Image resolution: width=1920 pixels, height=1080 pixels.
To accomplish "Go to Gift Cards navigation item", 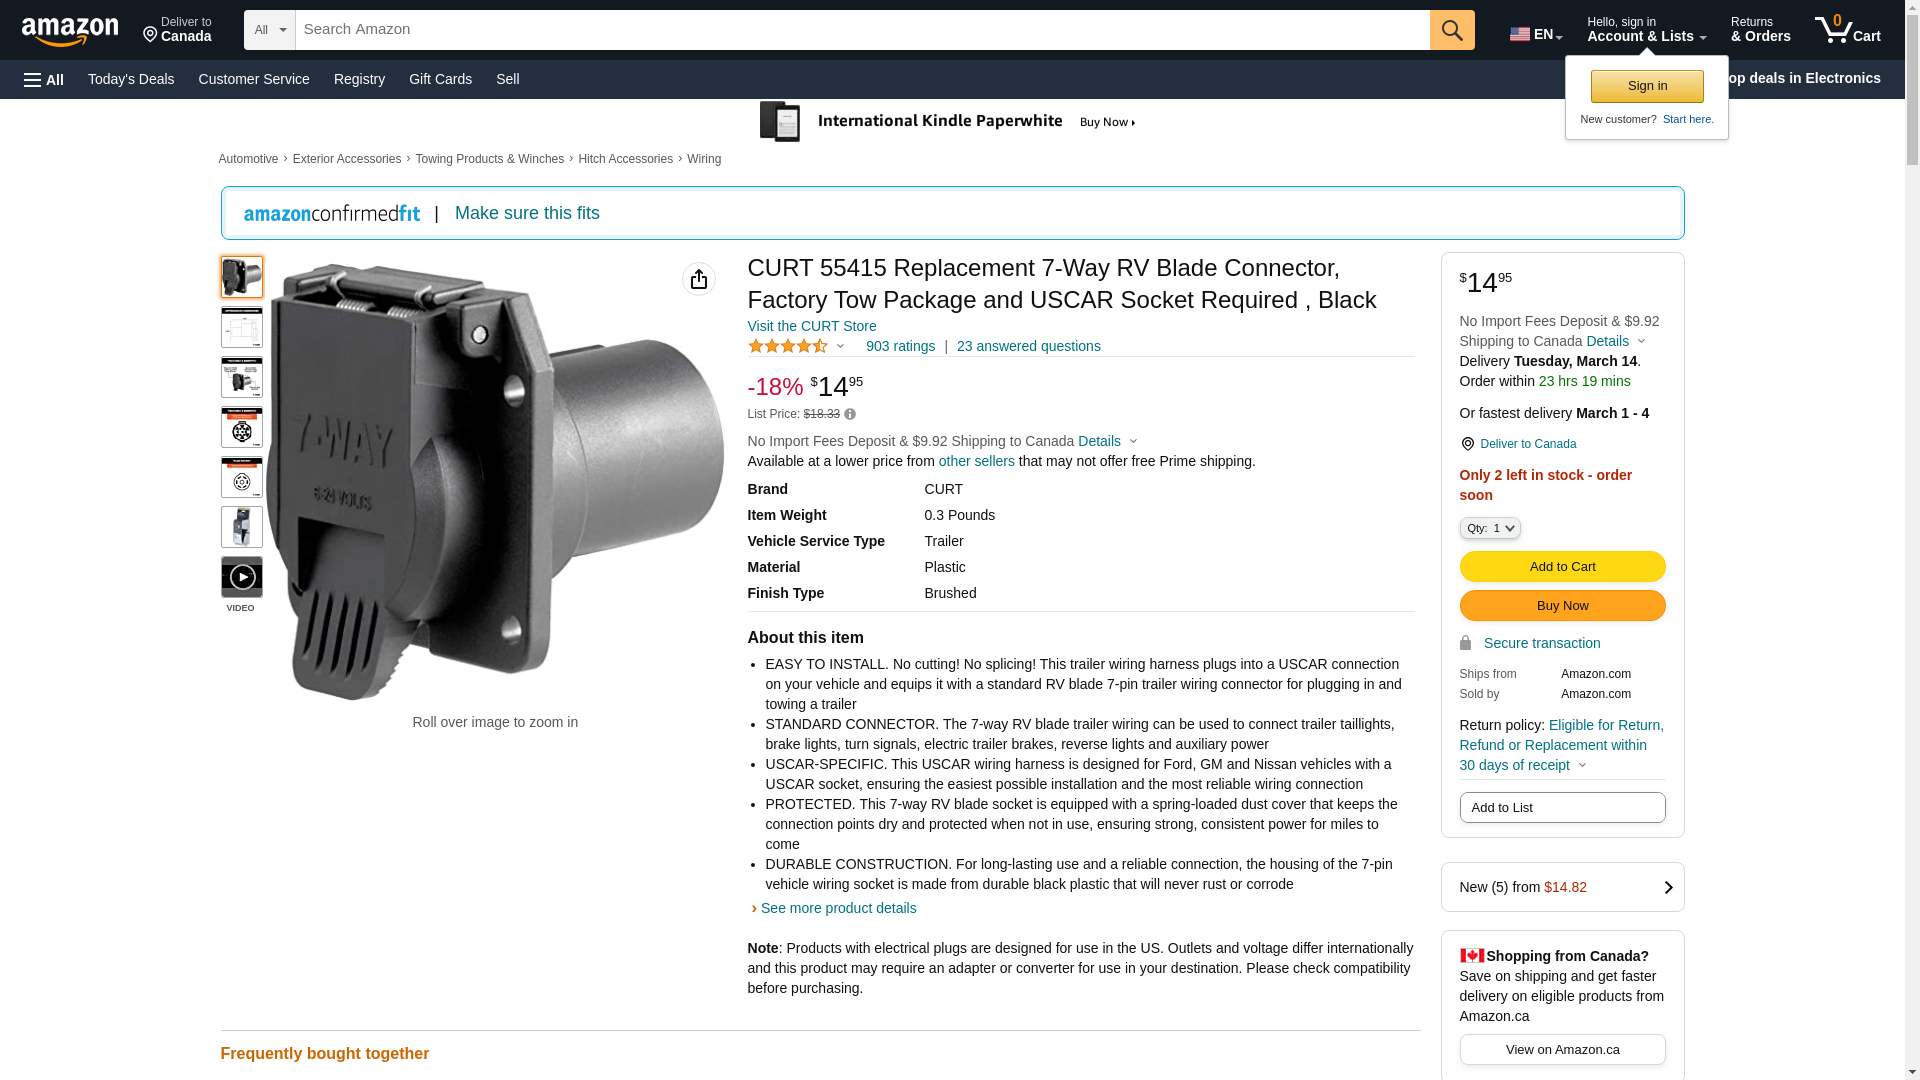I will 440,79.
